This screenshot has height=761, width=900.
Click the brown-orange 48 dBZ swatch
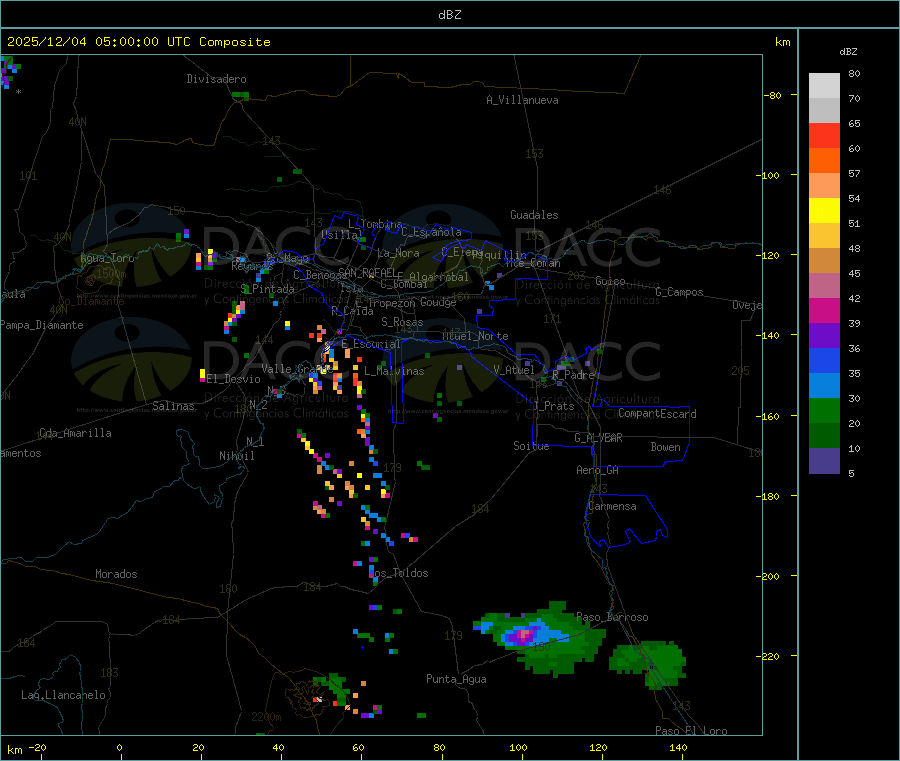pos(824,261)
